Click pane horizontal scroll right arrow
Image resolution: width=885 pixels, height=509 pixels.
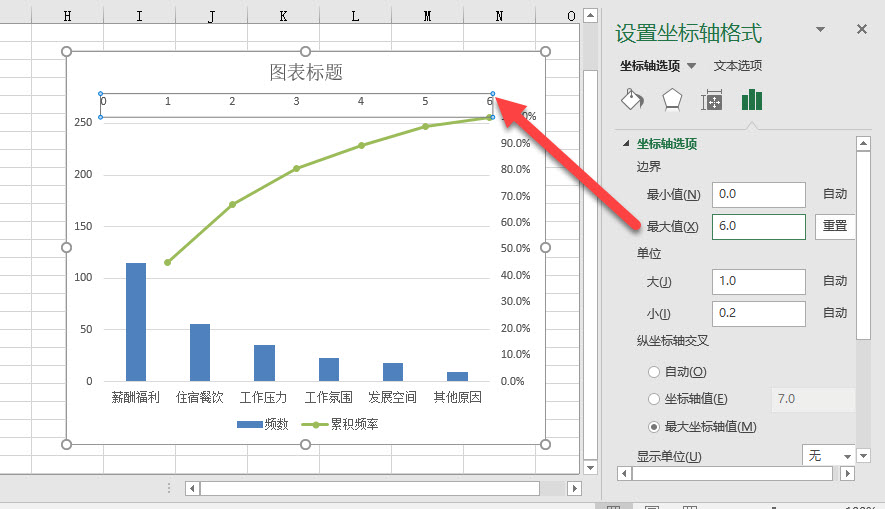pyautogui.click(x=847, y=473)
